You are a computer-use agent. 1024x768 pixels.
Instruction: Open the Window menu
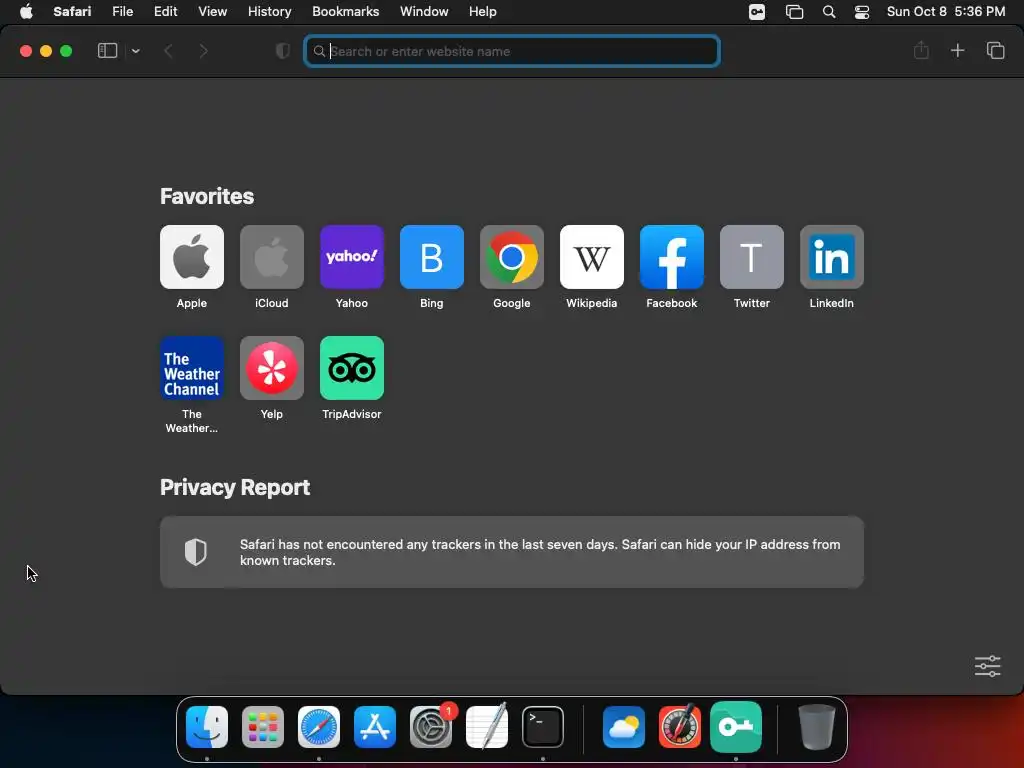click(x=424, y=11)
